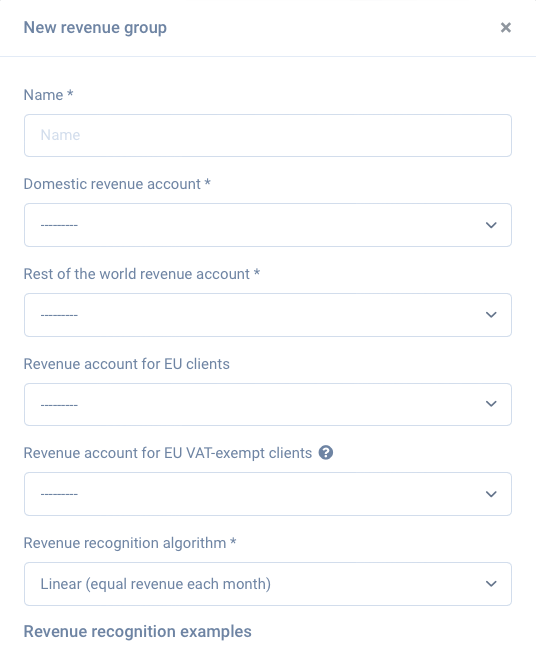This screenshot has width=536, height=646.
Task: Focus the Name text field
Action: click(268, 136)
